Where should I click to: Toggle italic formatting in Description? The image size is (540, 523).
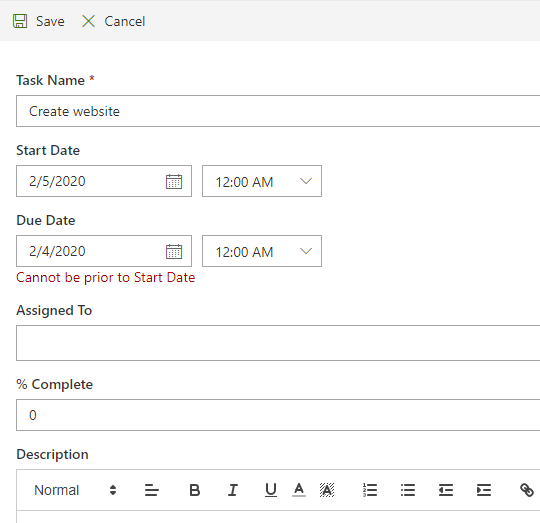(x=233, y=490)
